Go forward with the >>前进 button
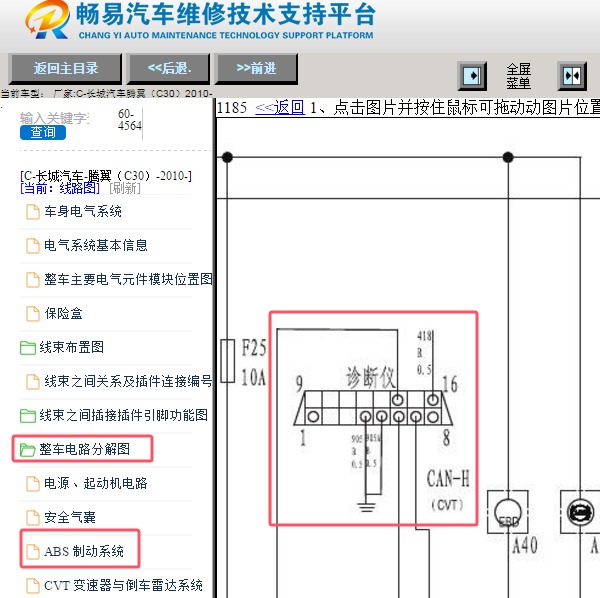600x598 pixels. coord(256,69)
